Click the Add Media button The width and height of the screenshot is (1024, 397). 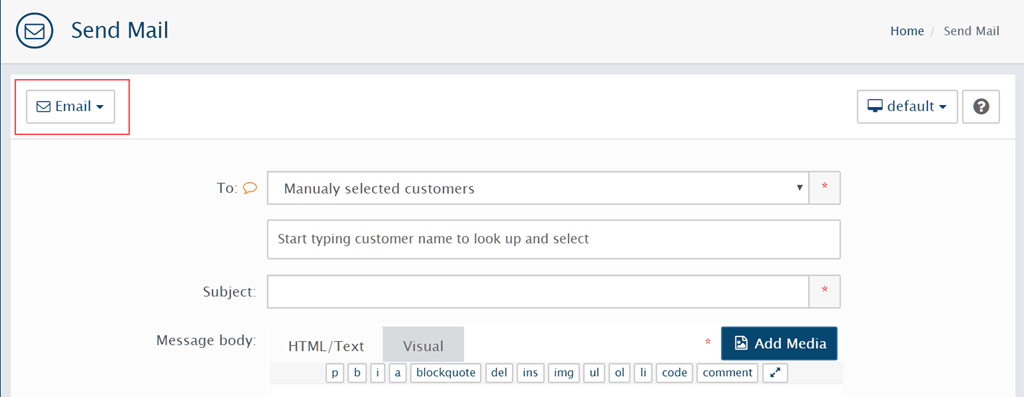pos(779,343)
